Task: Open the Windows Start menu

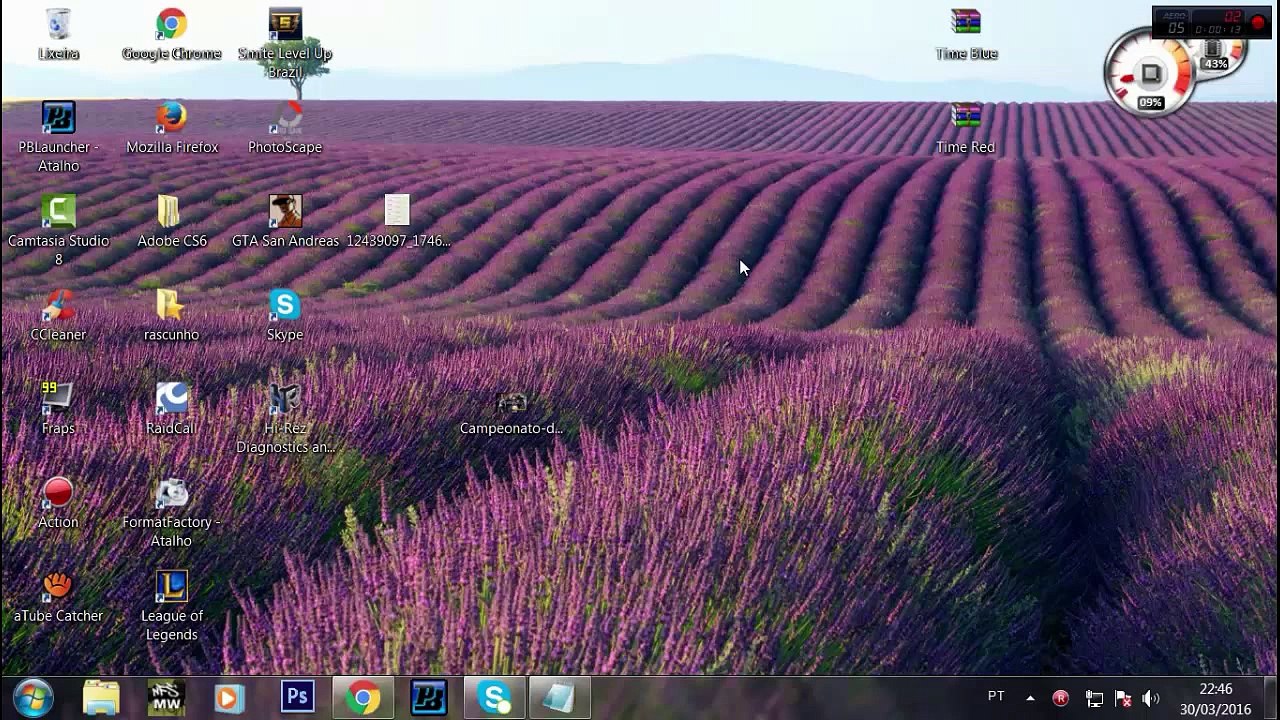Action: pyautogui.click(x=33, y=698)
